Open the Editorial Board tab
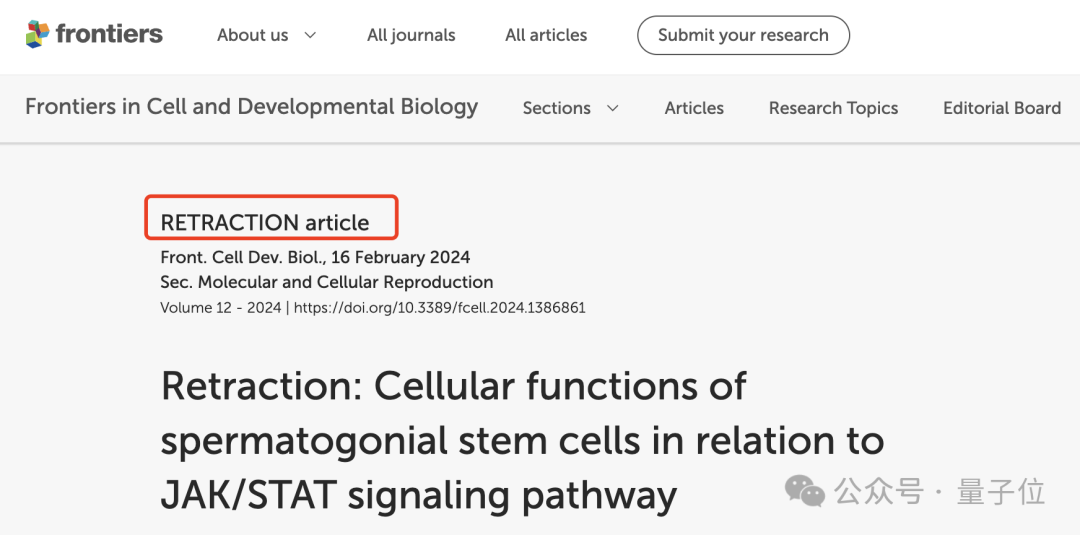 click(1002, 108)
